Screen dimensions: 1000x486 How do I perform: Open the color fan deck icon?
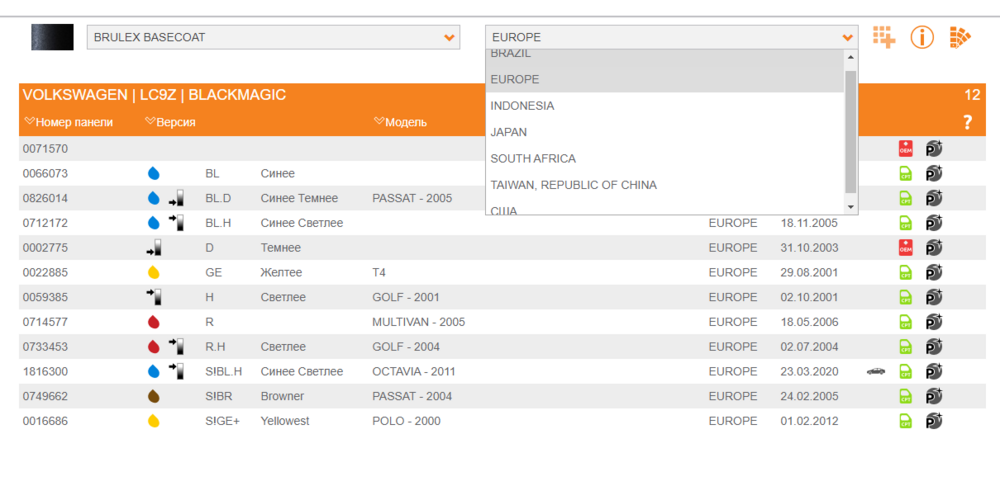click(960, 38)
